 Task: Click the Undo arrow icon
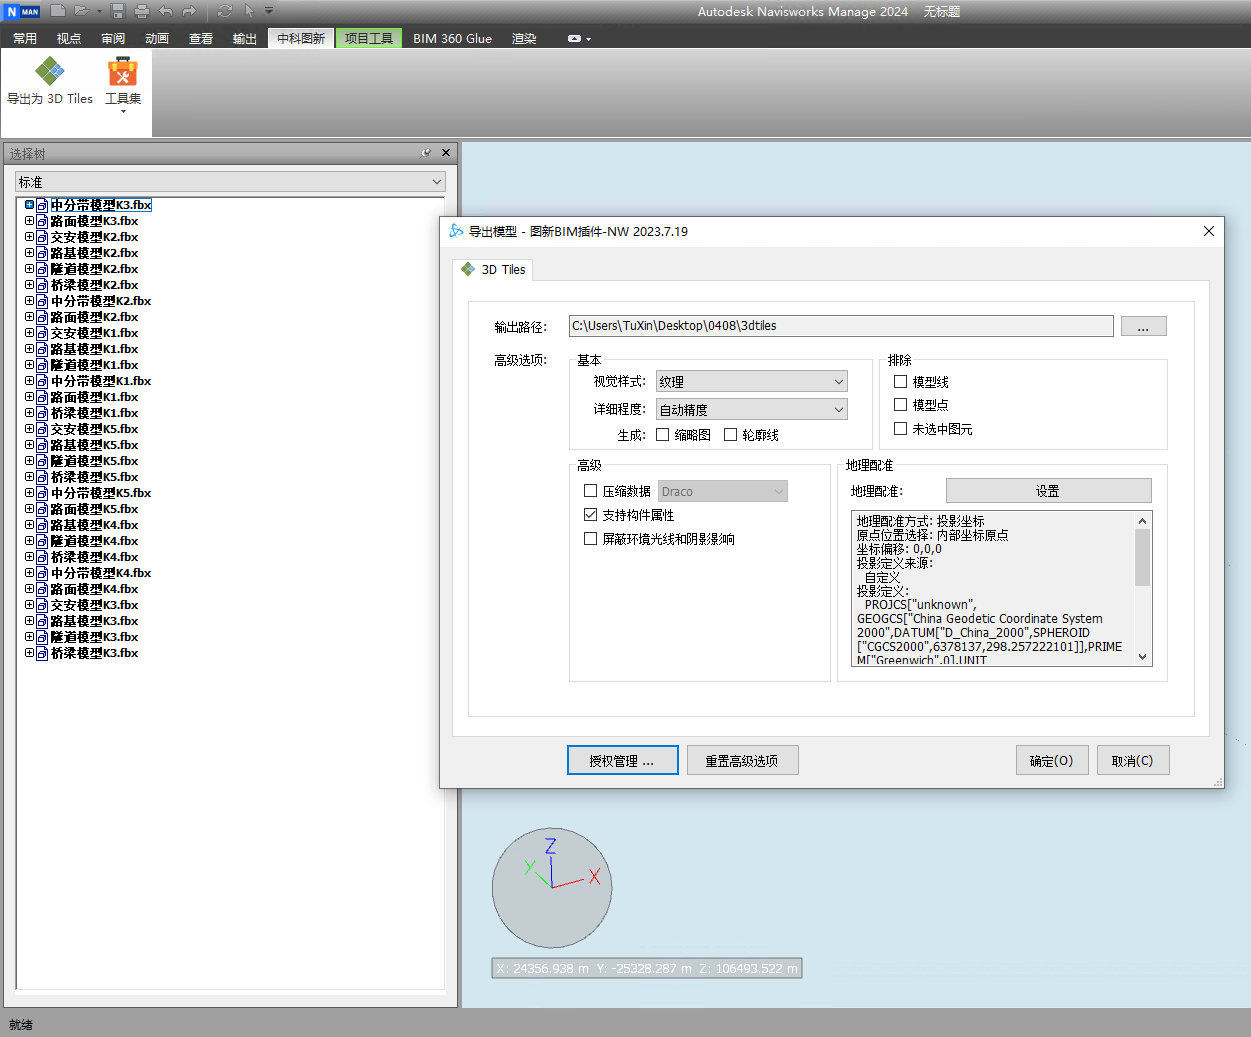pos(166,11)
